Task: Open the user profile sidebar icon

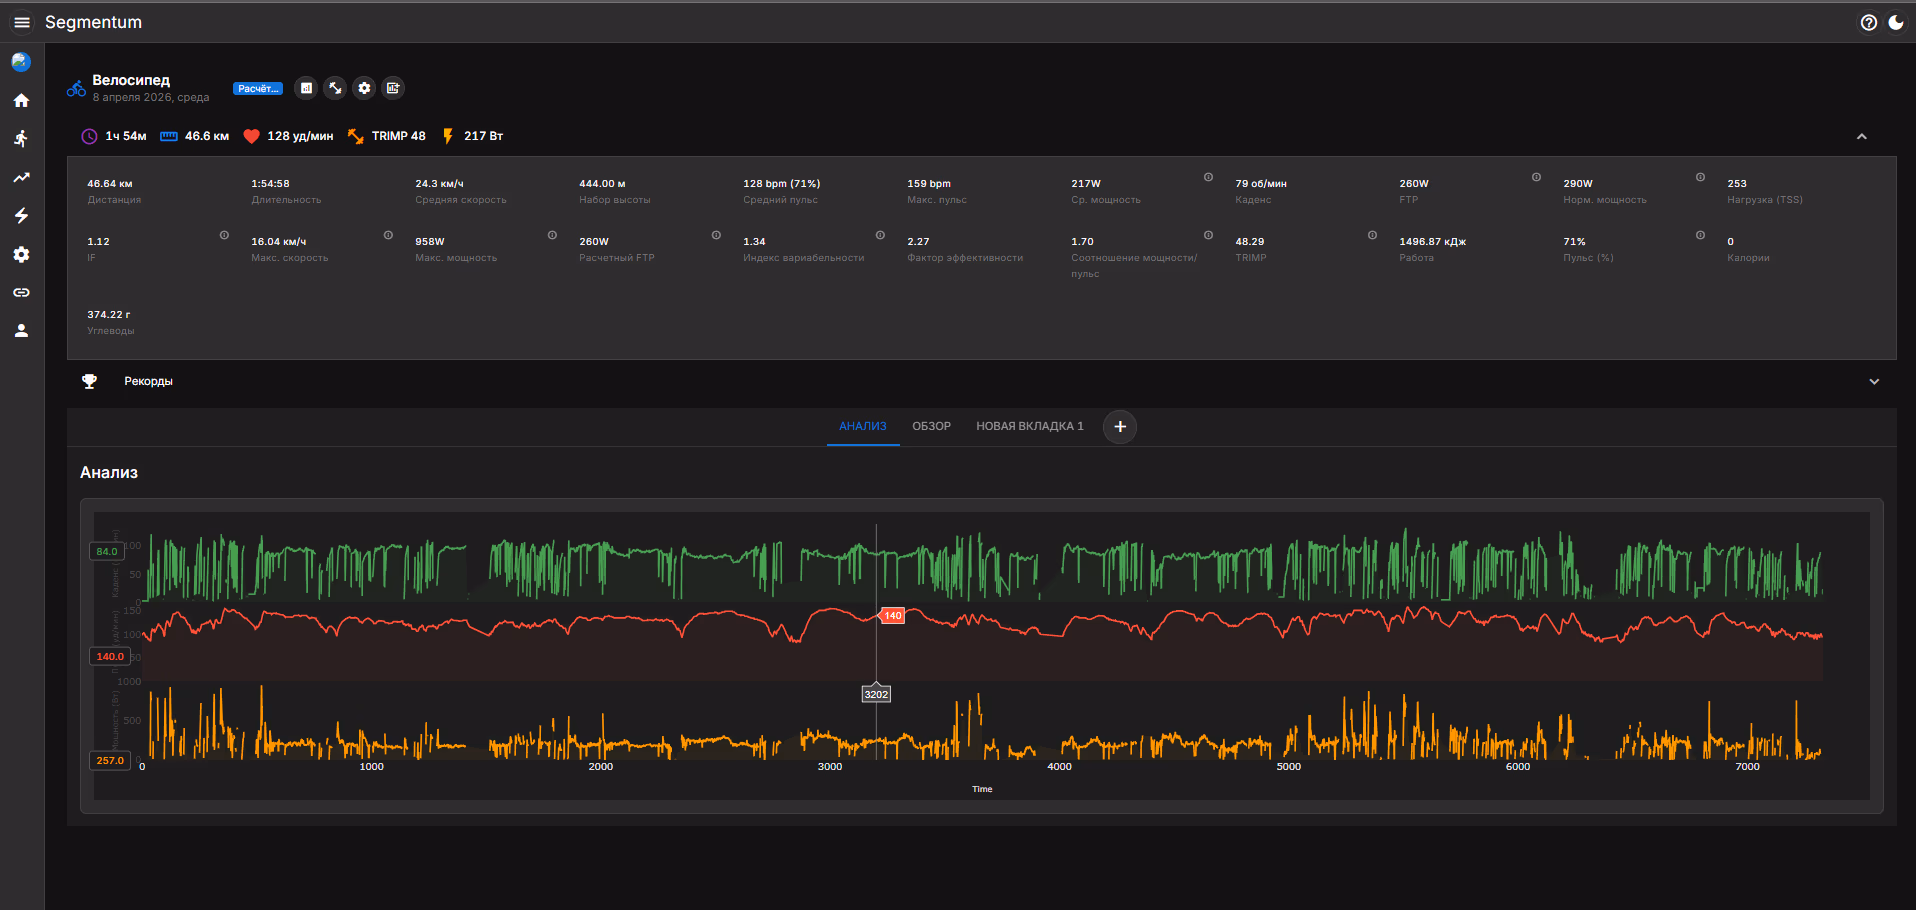Action: tap(21, 331)
